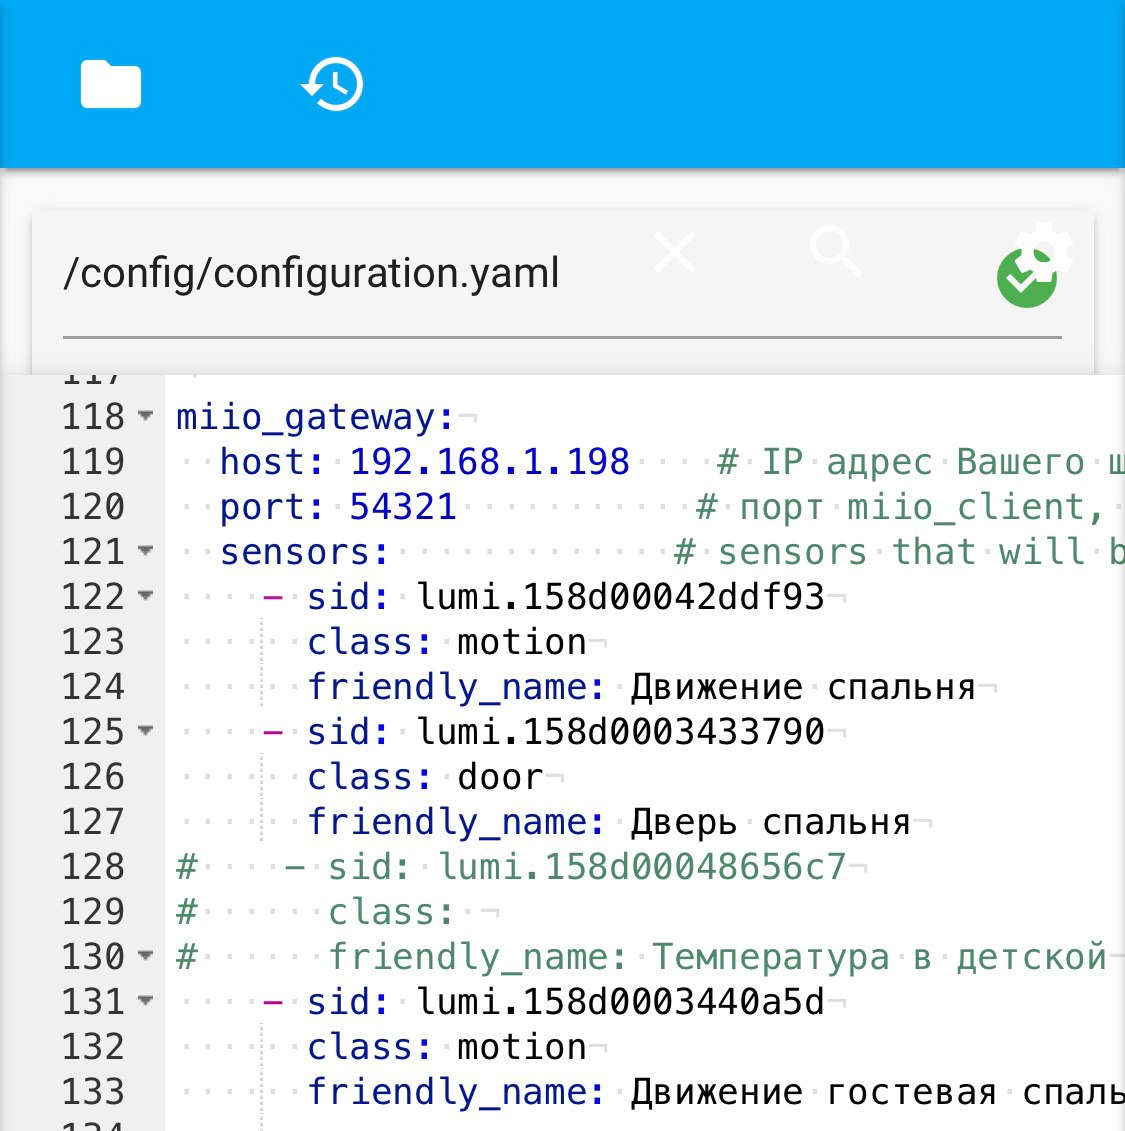Click the port value 54321

[403, 506]
